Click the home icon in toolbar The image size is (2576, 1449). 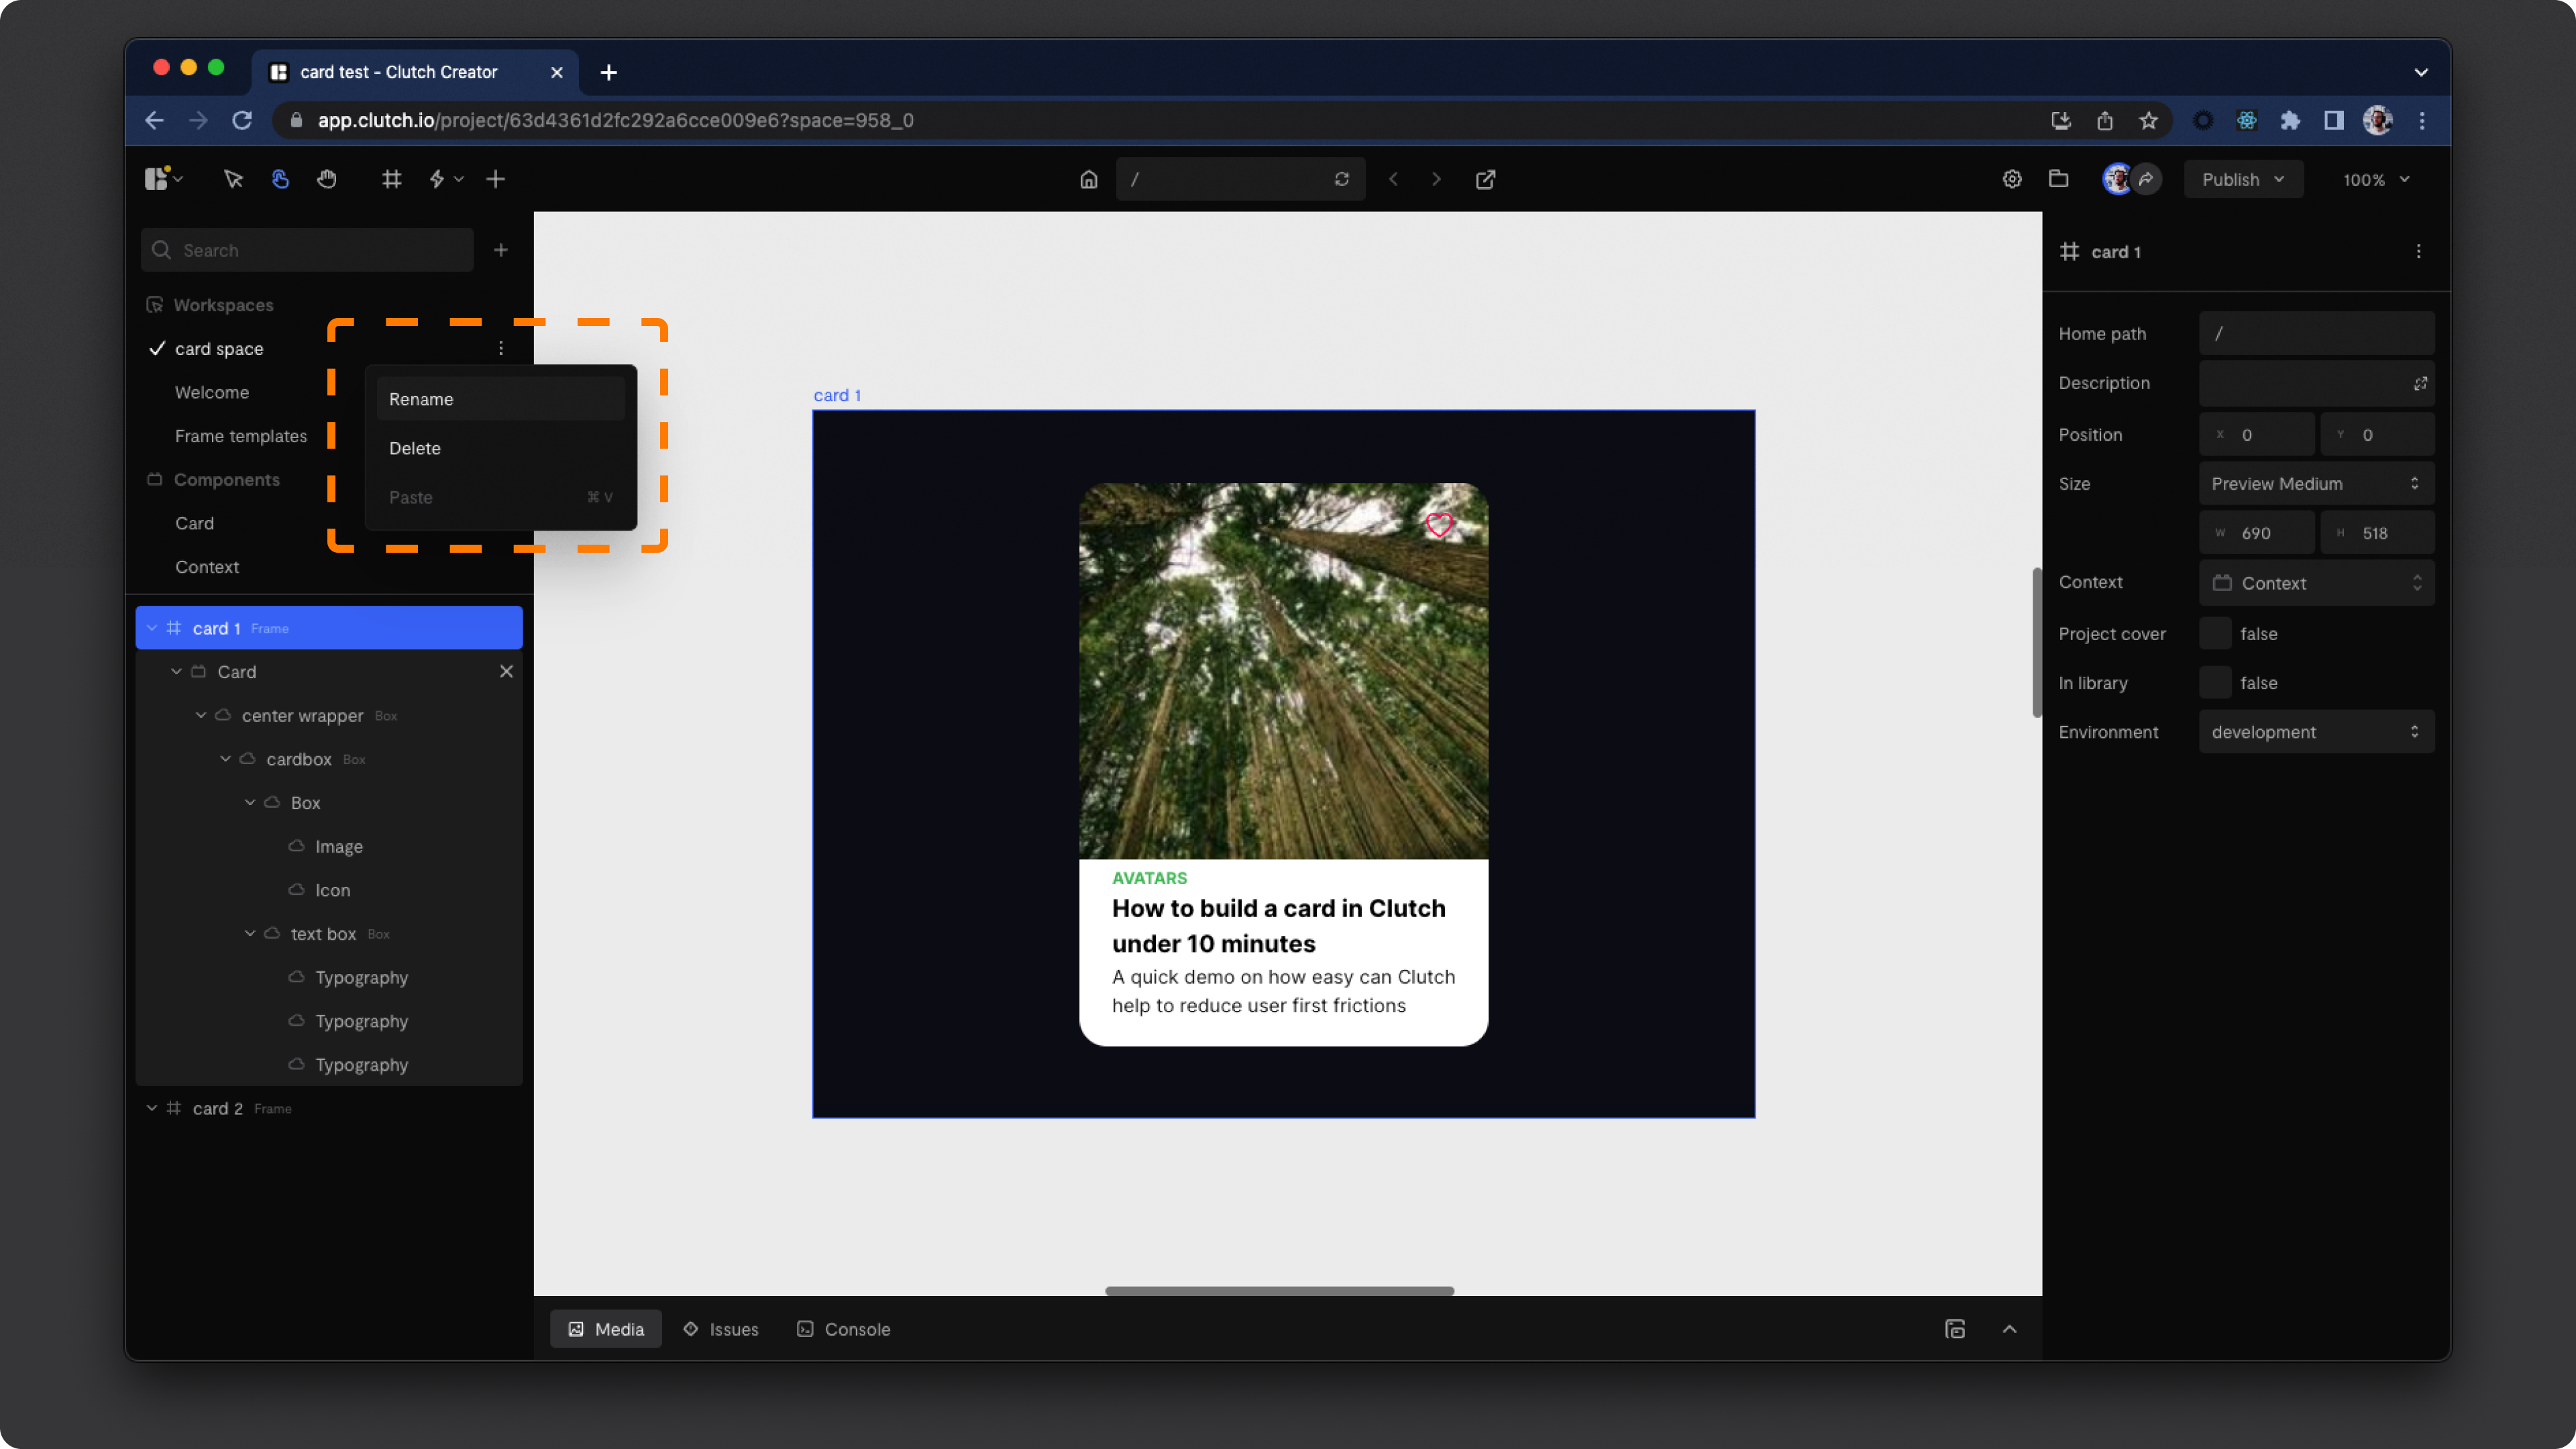pos(1088,179)
